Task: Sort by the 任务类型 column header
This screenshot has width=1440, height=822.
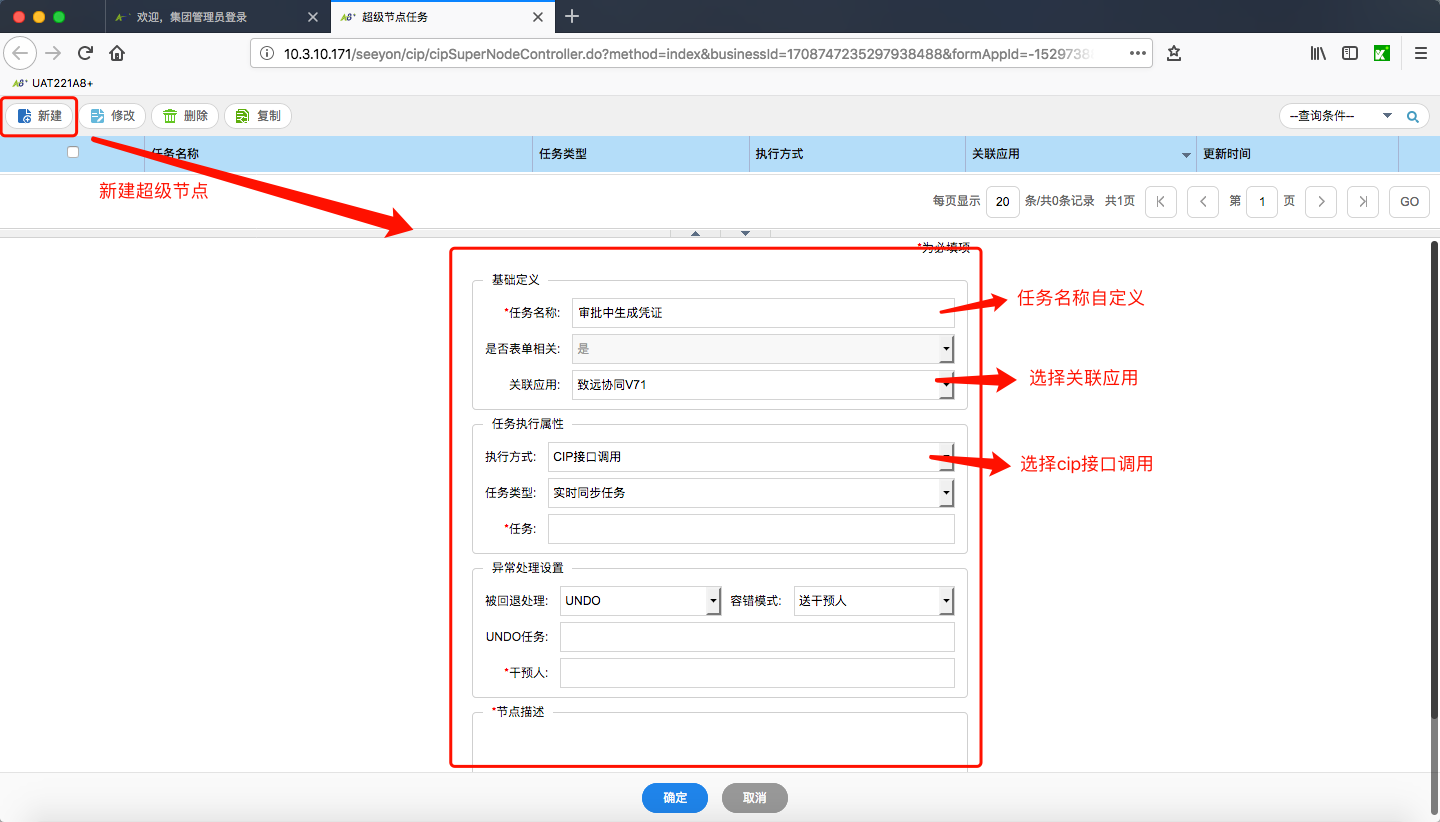Action: point(640,154)
